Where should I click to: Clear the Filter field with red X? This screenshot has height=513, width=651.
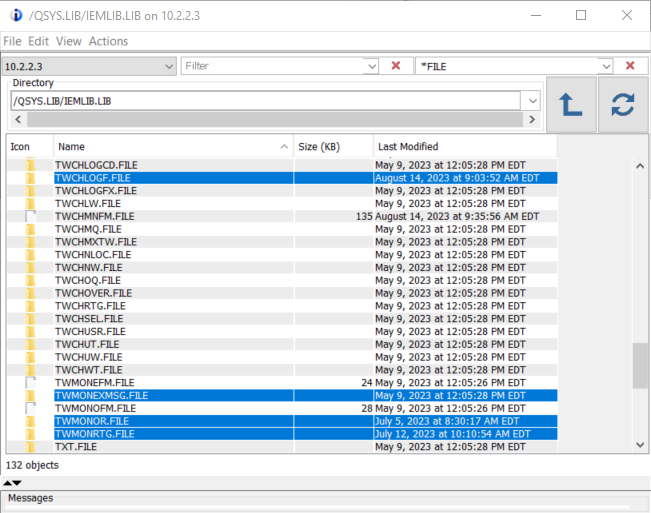pos(396,66)
